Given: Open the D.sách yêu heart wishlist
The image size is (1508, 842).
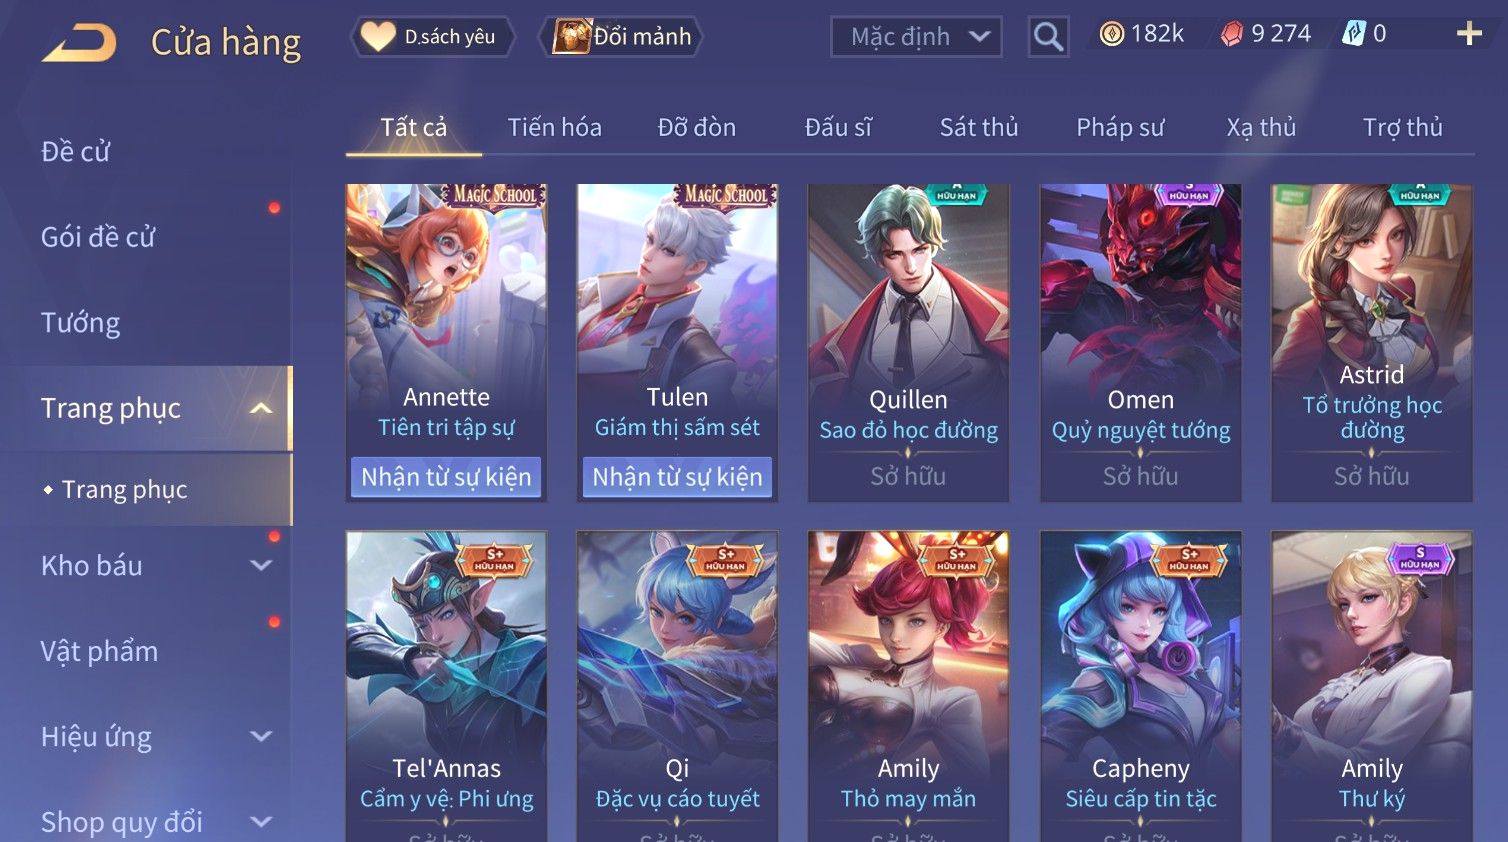Looking at the screenshot, I should tap(432, 37).
